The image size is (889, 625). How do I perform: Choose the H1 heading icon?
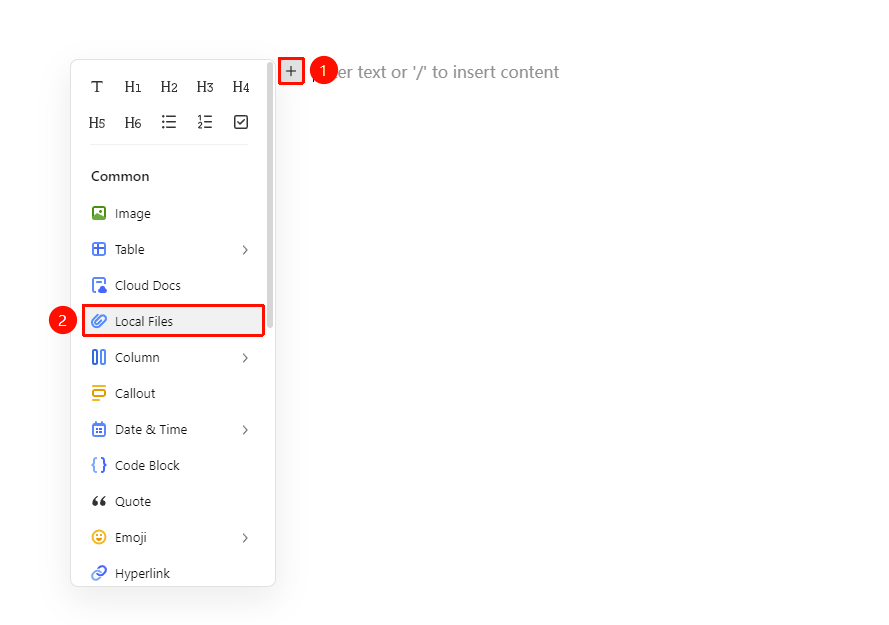(133, 87)
